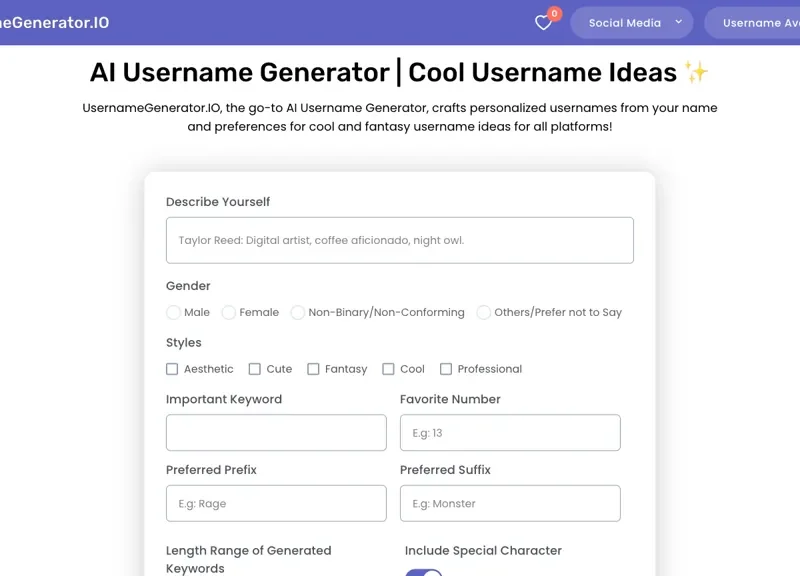800x576 pixels.
Task: Click the Preferred Prefix field
Action: point(276,503)
